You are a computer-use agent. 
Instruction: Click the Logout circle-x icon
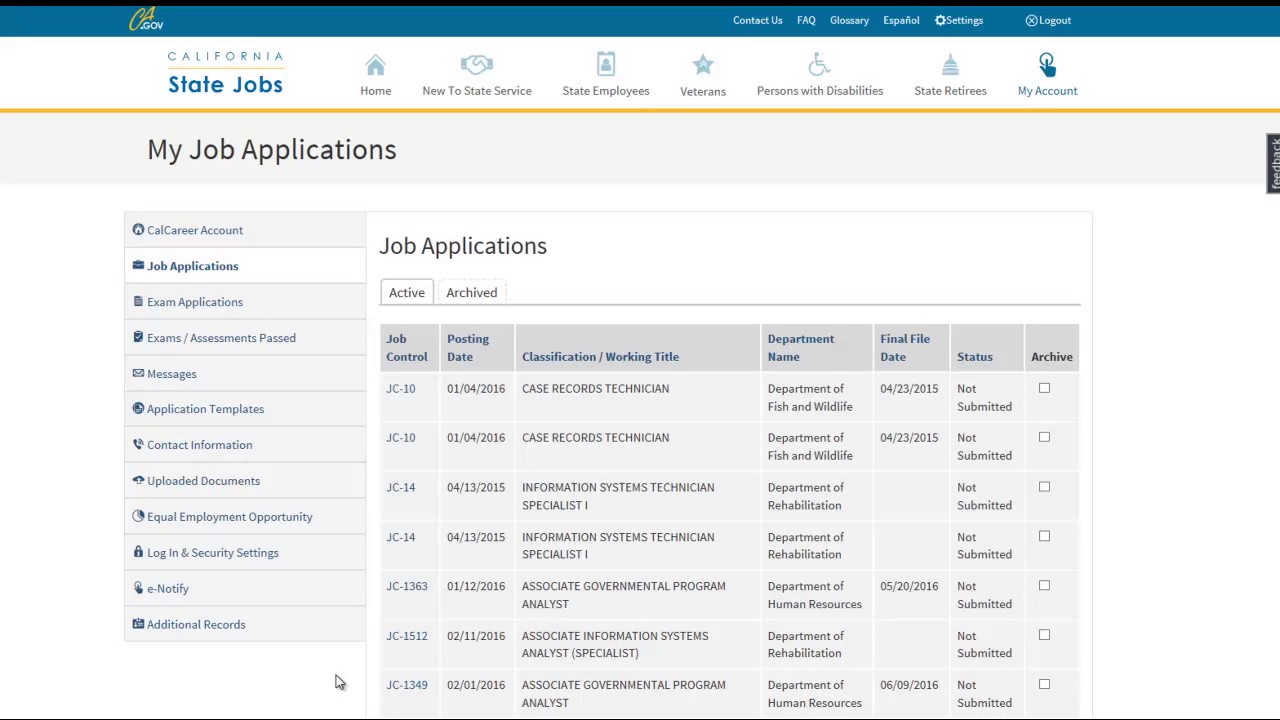tap(1031, 20)
